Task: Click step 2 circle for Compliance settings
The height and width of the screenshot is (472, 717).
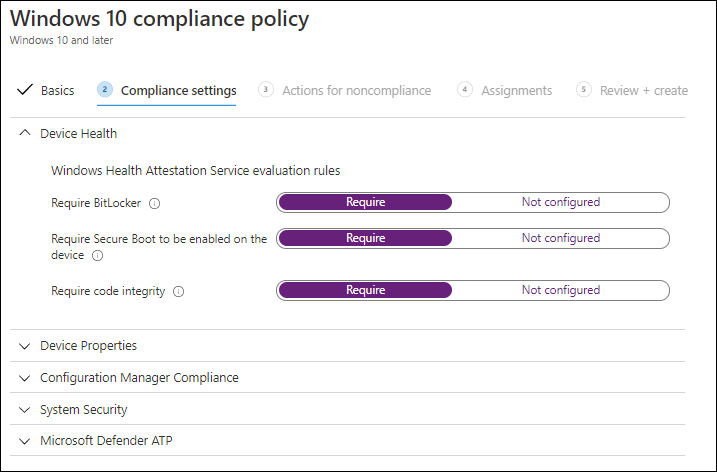Action: tap(105, 89)
